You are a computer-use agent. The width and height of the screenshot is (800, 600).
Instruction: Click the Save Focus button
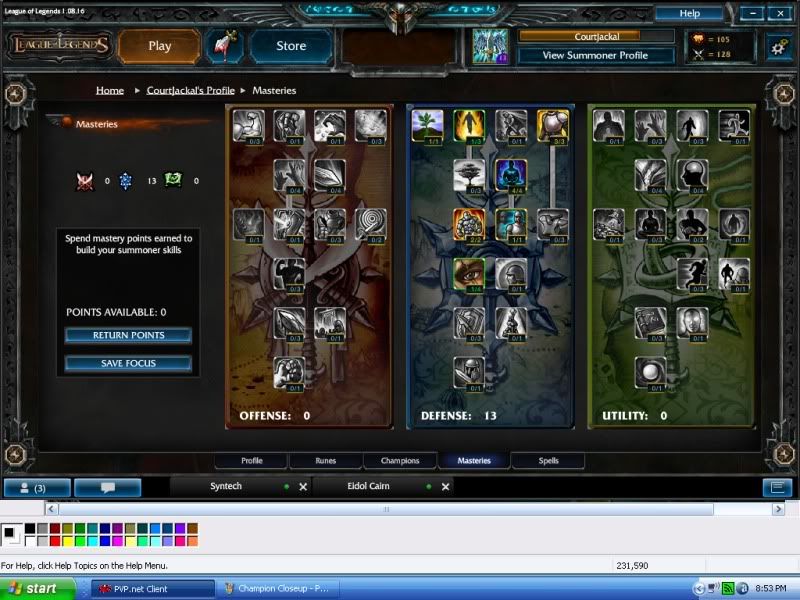click(128, 363)
